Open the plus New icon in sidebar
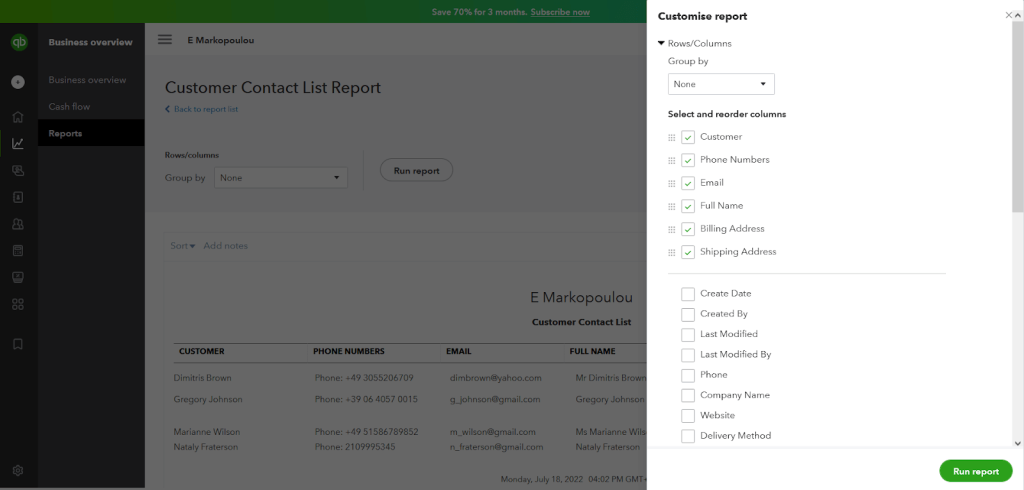1024x490 pixels. tap(18, 82)
